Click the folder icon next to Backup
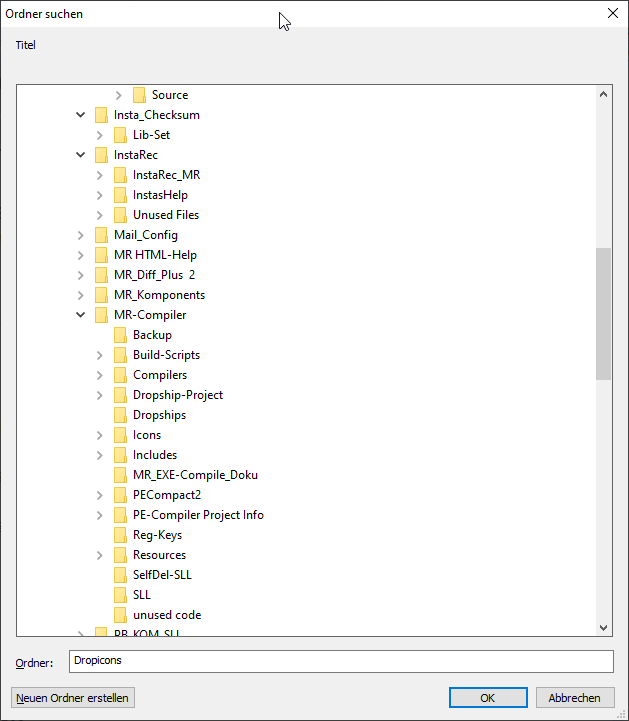Image resolution: width=629 pixels, height=721 pixels. (120, 335)
